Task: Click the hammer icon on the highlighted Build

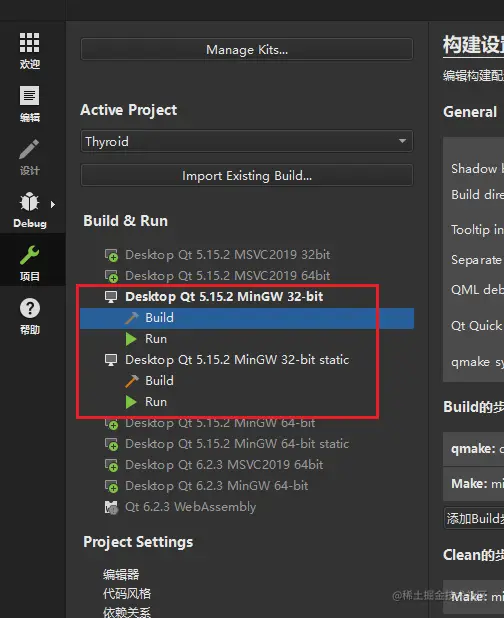Action: tap(132, 318)
